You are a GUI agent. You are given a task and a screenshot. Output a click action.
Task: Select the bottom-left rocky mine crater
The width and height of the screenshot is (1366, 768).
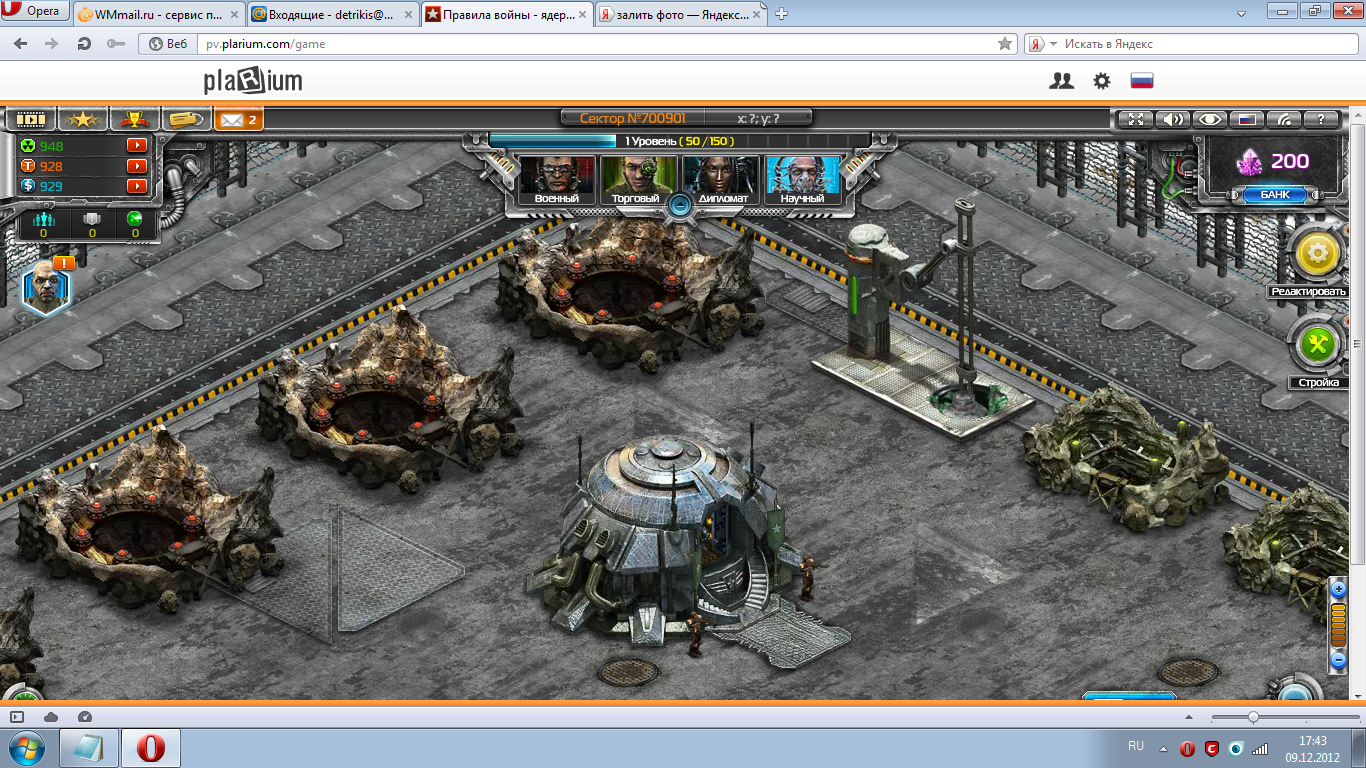(x=150, y=520)
